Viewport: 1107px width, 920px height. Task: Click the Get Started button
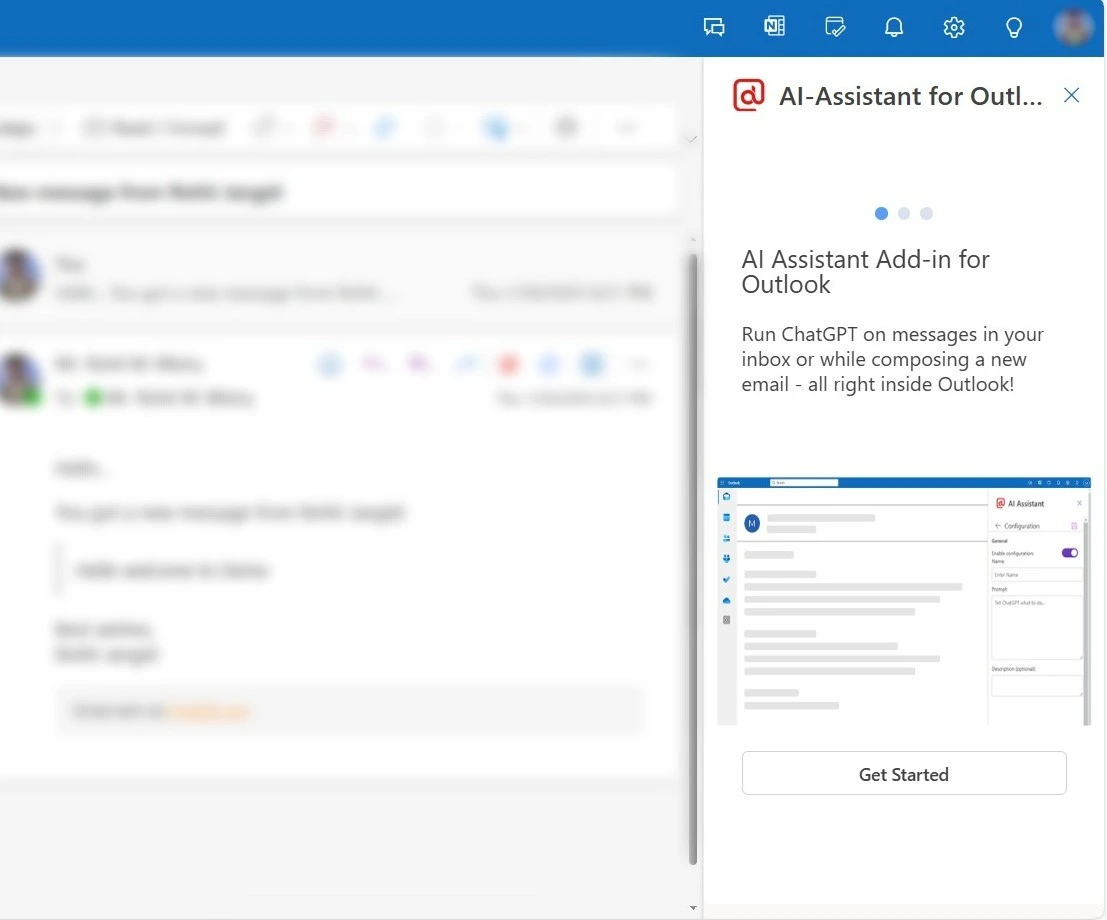pos(904,773)
